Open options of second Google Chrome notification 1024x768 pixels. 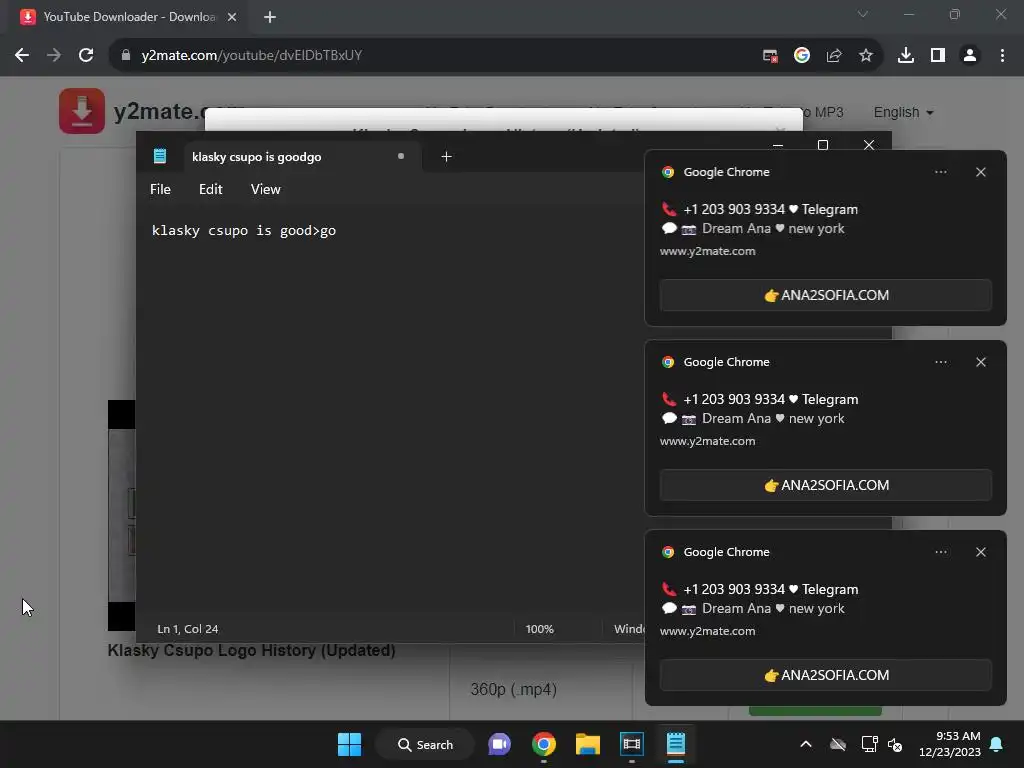940,362
